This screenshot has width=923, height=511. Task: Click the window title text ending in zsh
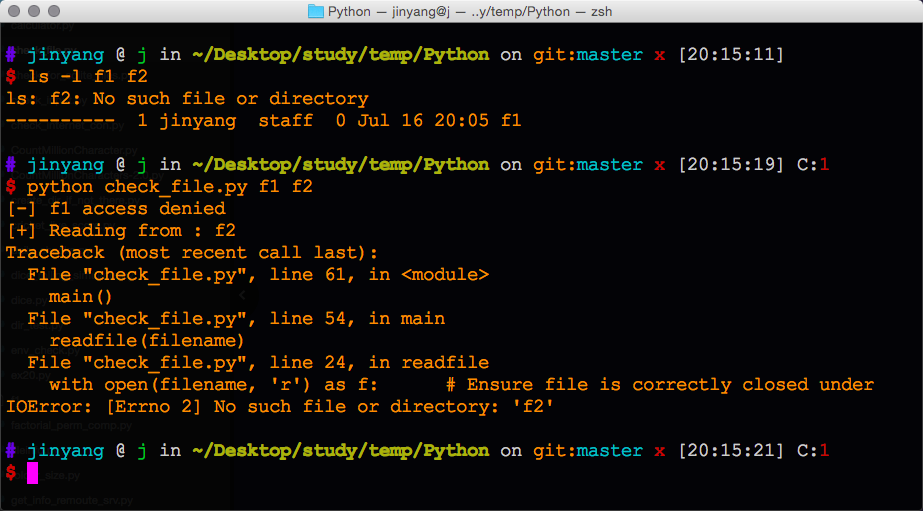470,11
